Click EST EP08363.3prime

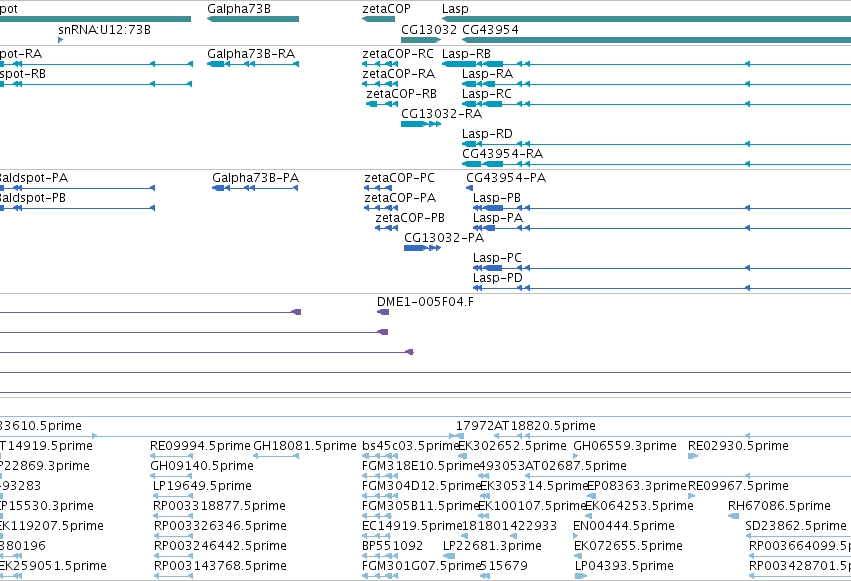[x=637, y=486]
